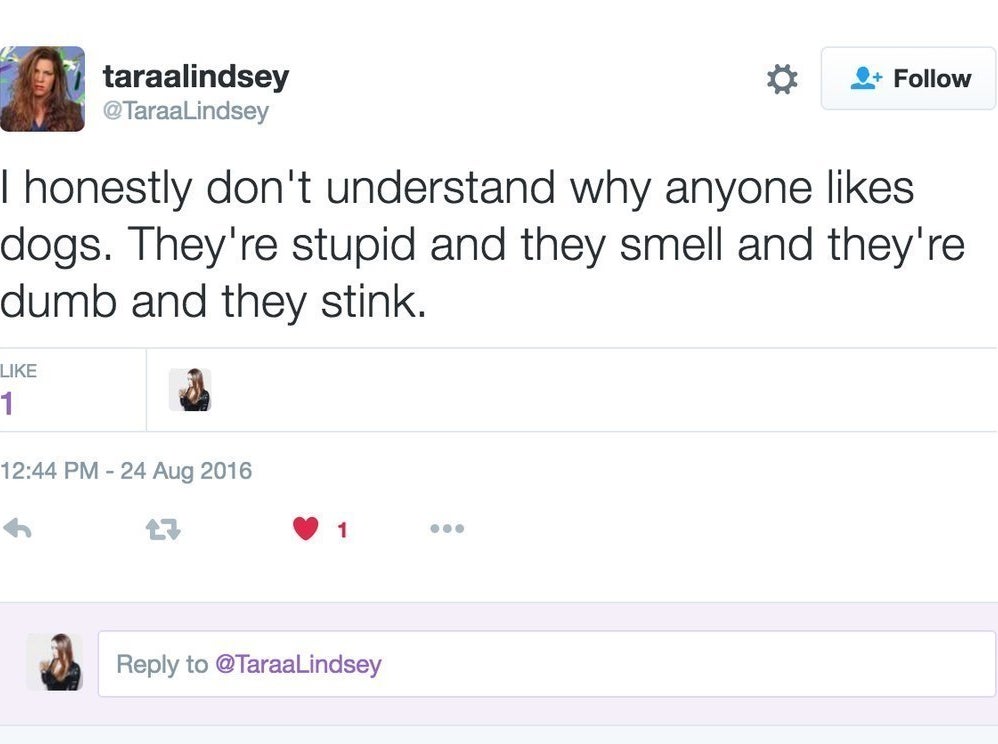Retweet using the retweet arrows icon
The height and width of the screenshot is (744, 998).
coord(164,529)
